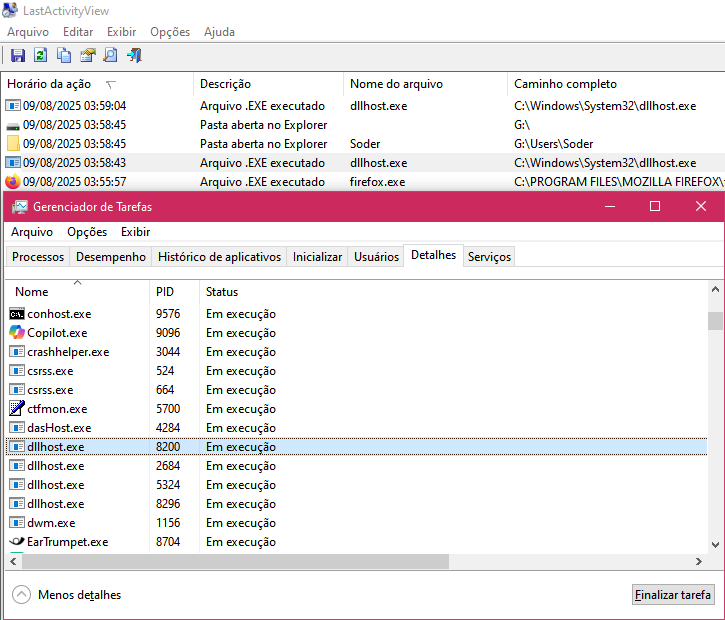
Task: Open Properties icon in LastActivityView toolbar
Action: point(87,55)
